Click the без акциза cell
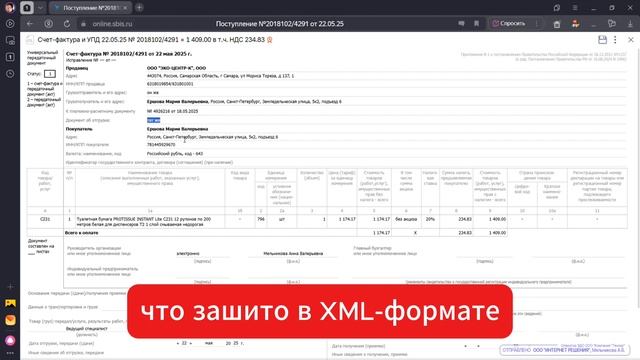Image resolution: width=640 pixels, height=360 pixels. [x=406, y=219]
